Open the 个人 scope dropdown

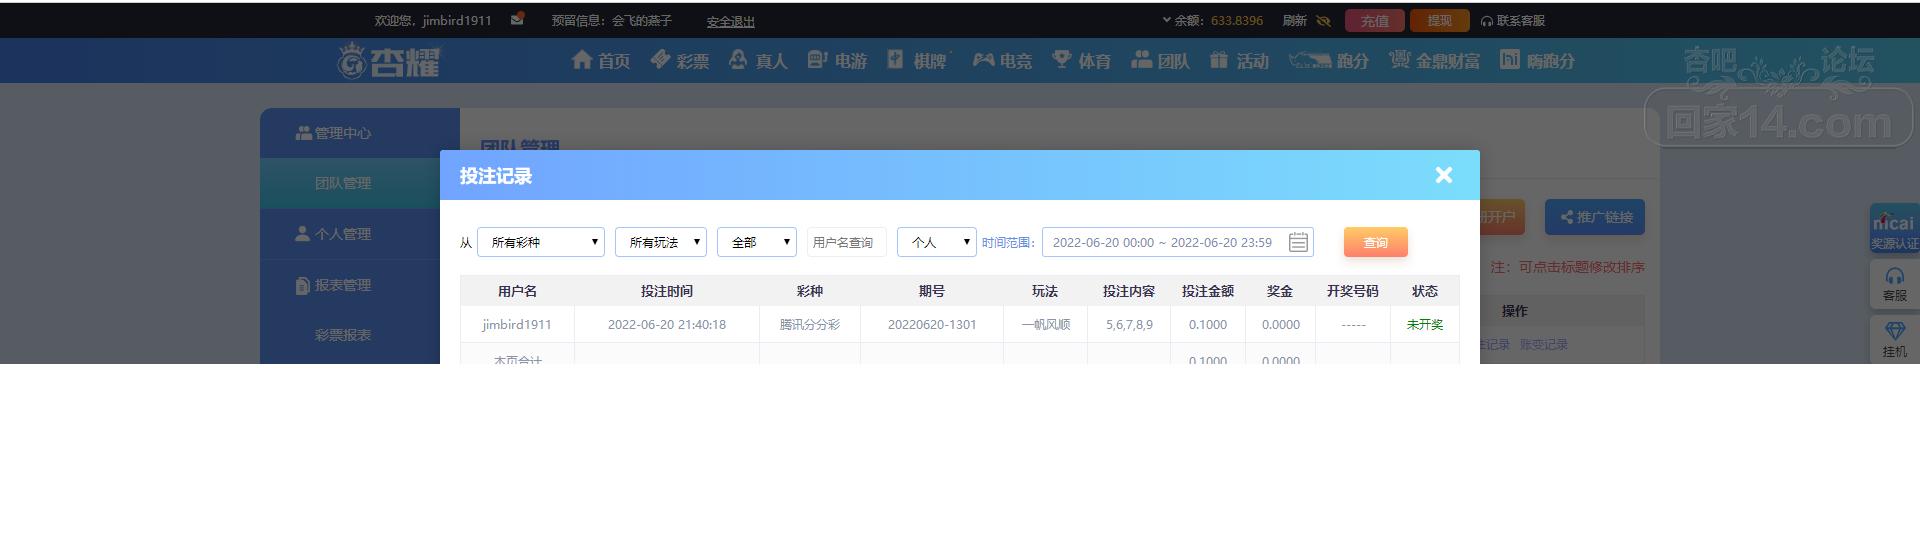click(x=937, y=242)
